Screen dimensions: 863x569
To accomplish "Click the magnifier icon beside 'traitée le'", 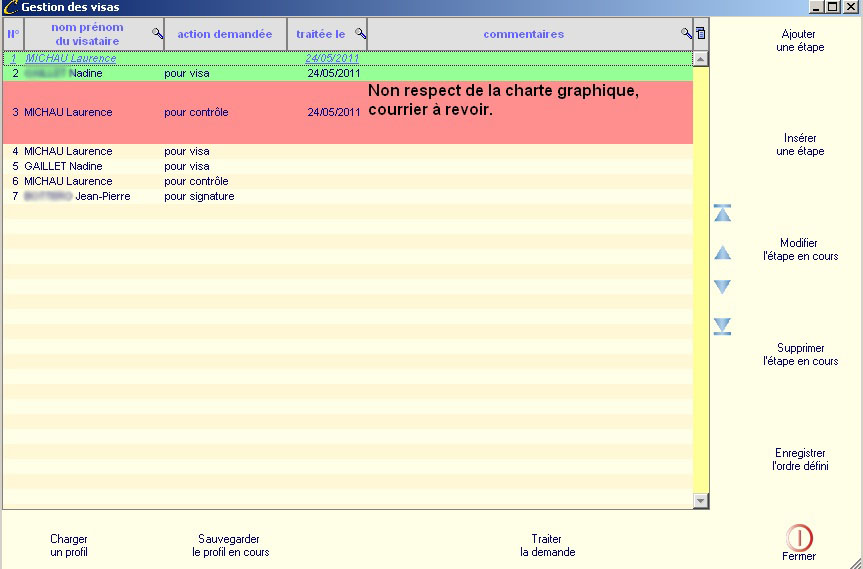I will (x=360, y=34).
